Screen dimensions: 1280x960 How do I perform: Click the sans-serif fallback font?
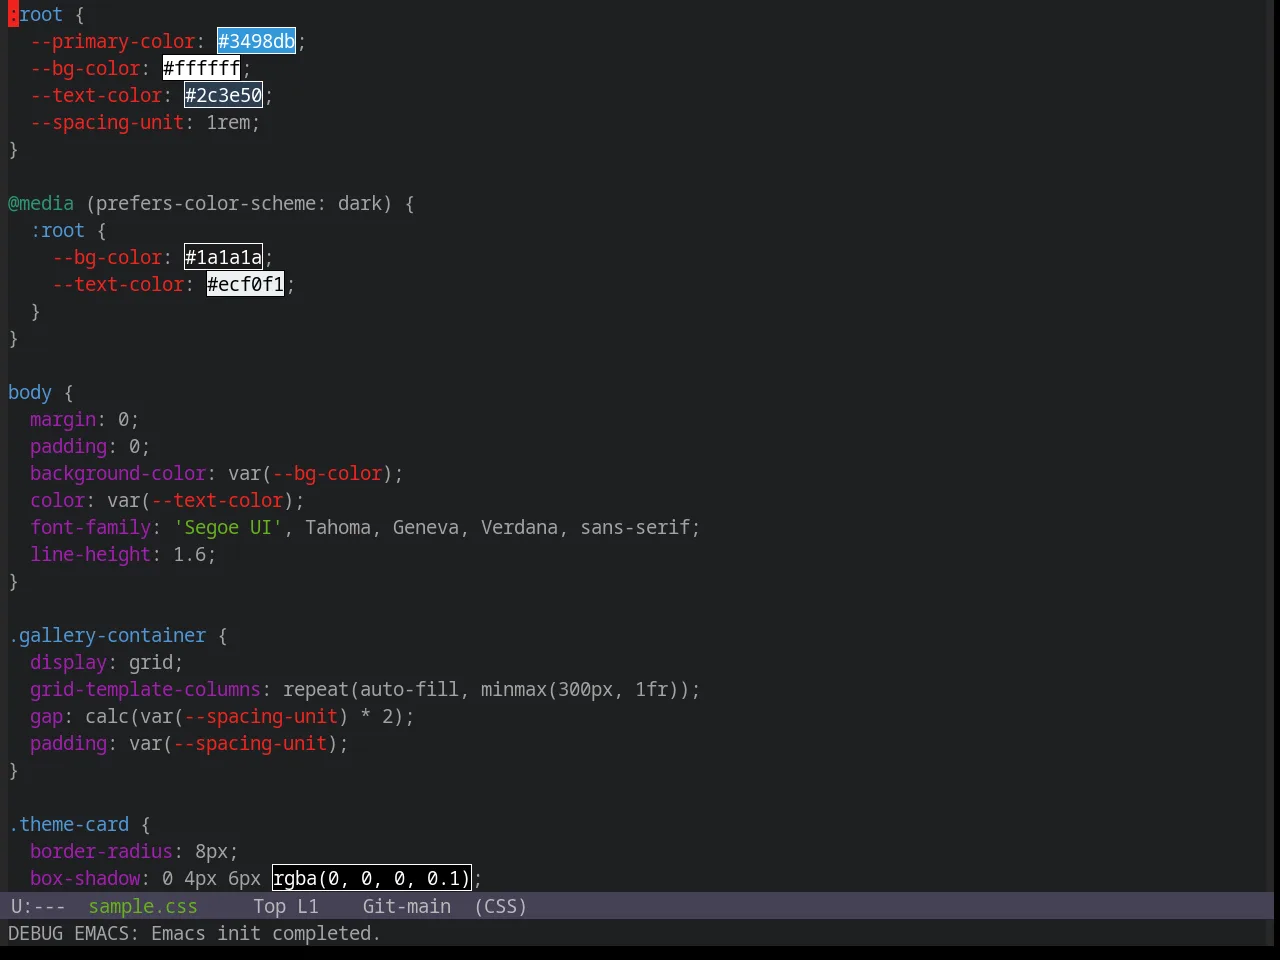point(635,527)
